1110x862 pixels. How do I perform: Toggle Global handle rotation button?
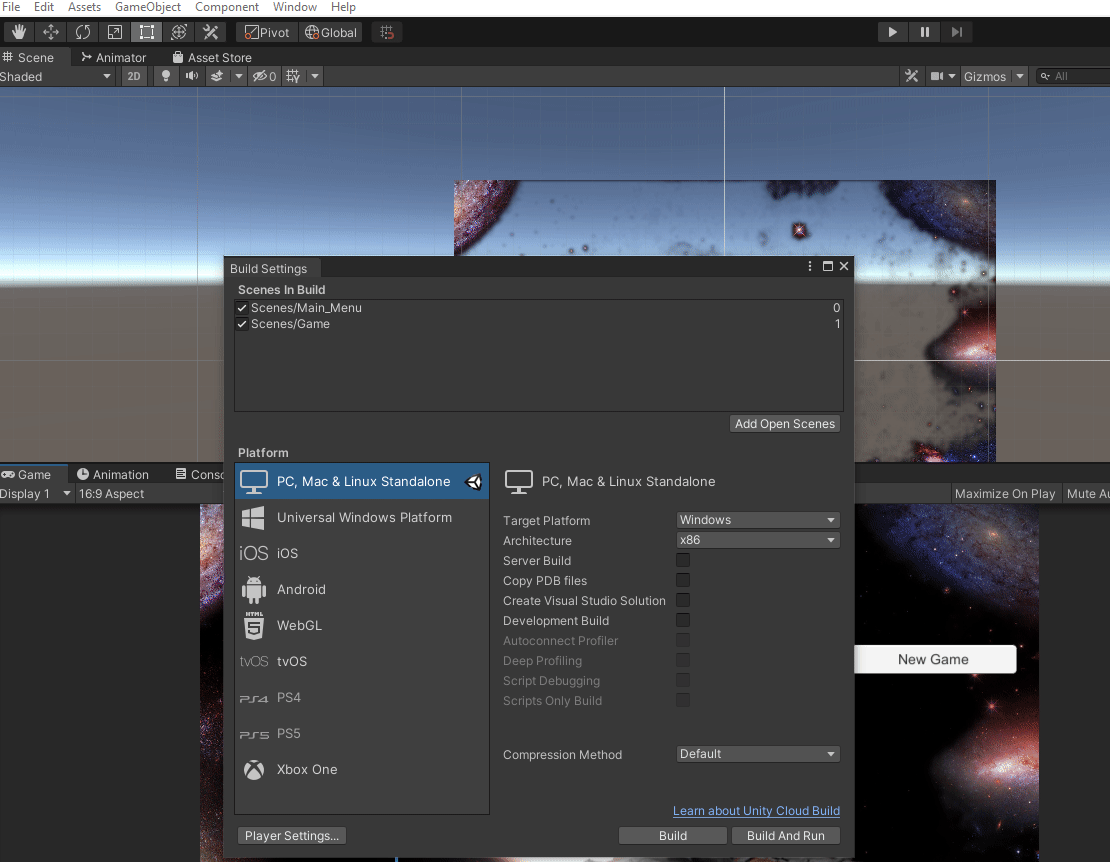click(331, 33)
